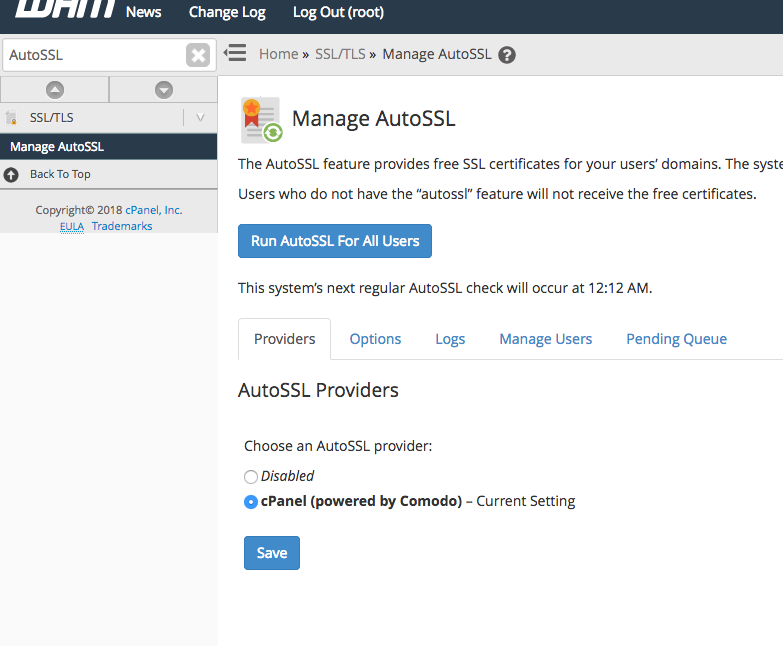783x646 pixels.
Task: Focus the AutoSSL search input field
Action: tap(94, 56)
